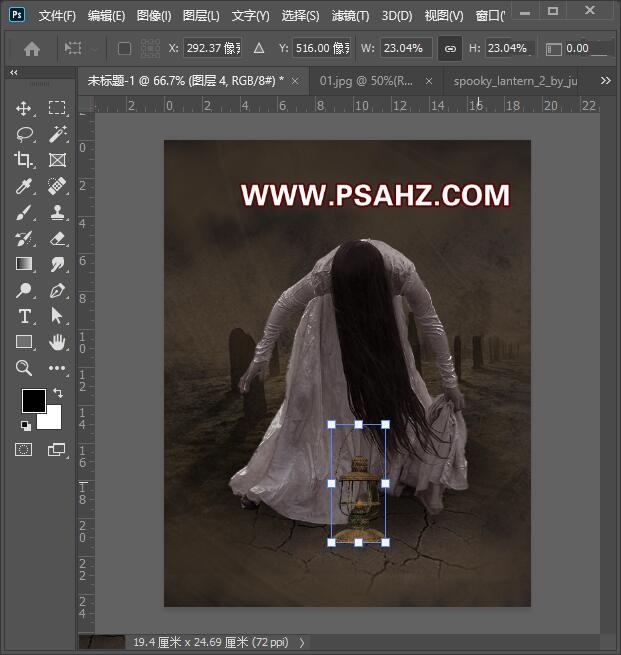Toggle the reference point checkbox

click(x=124, y=49)
